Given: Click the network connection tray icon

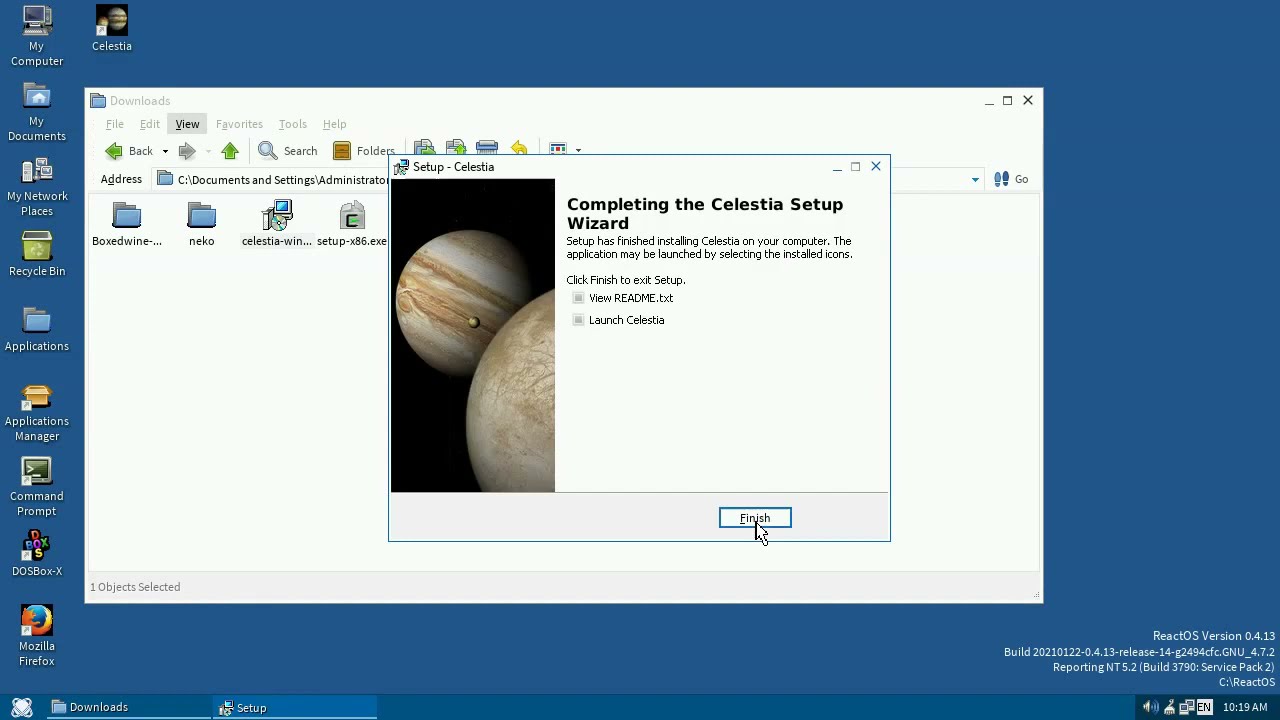Looking at the screenshot, I should (1186, 708).
